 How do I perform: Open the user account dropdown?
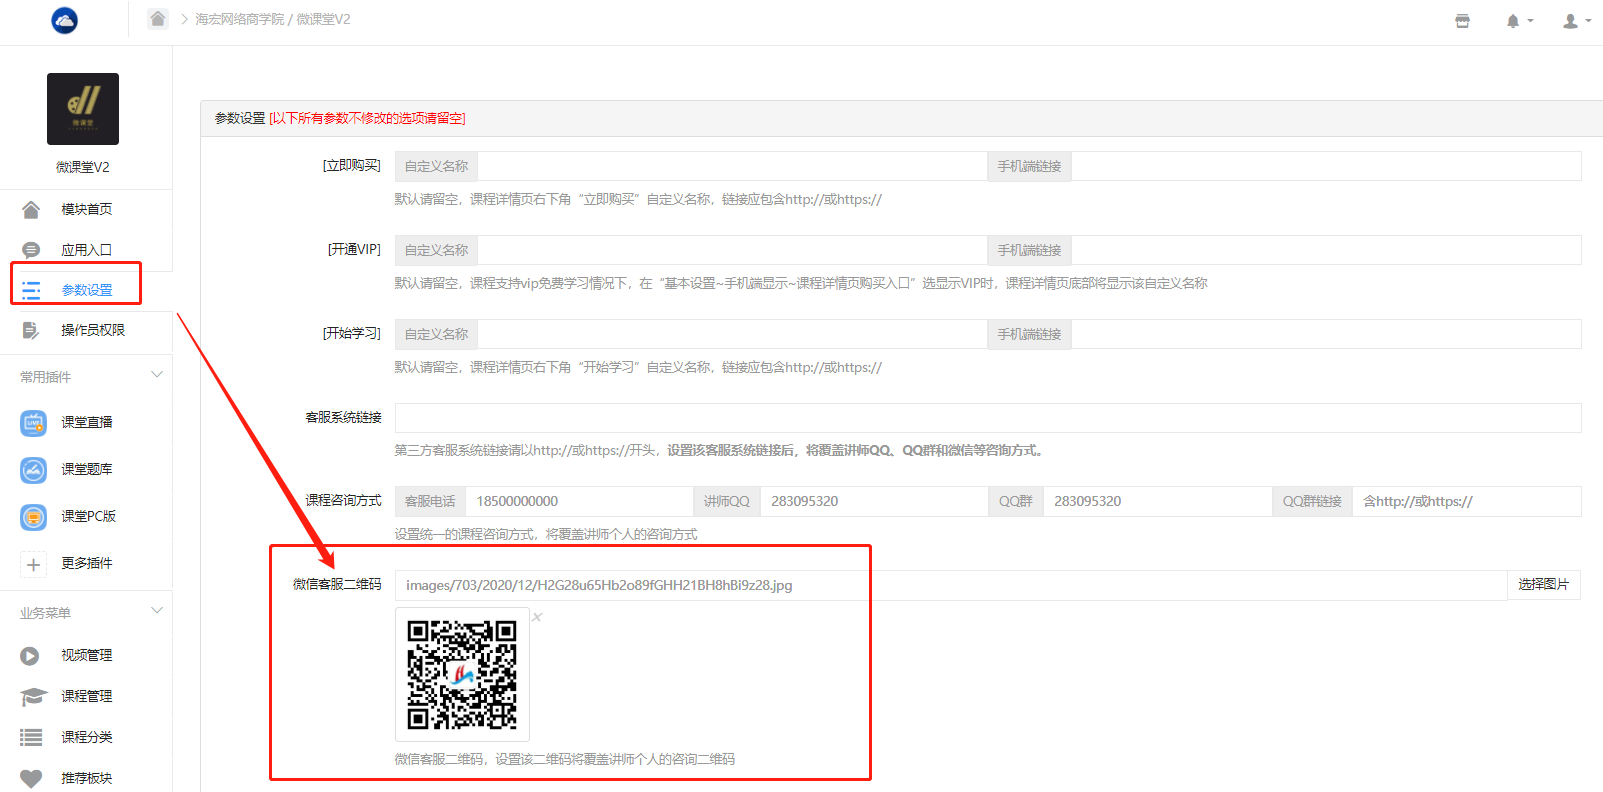[1577, 21]
